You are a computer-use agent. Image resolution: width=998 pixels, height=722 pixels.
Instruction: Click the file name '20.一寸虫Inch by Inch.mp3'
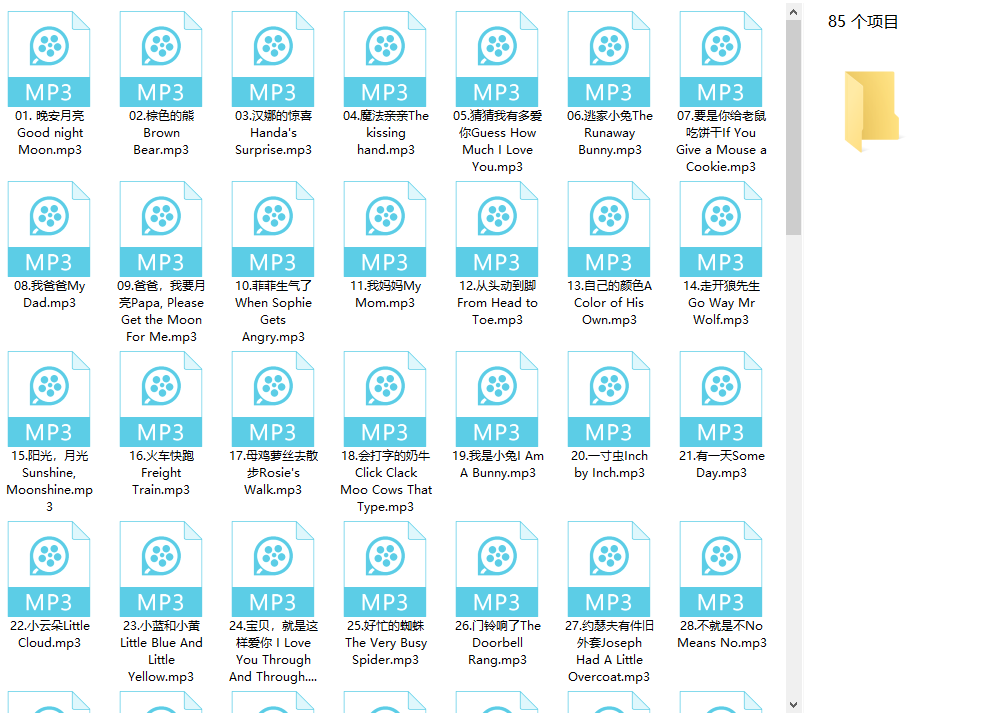pyautogui.click(x=609, y=464)
